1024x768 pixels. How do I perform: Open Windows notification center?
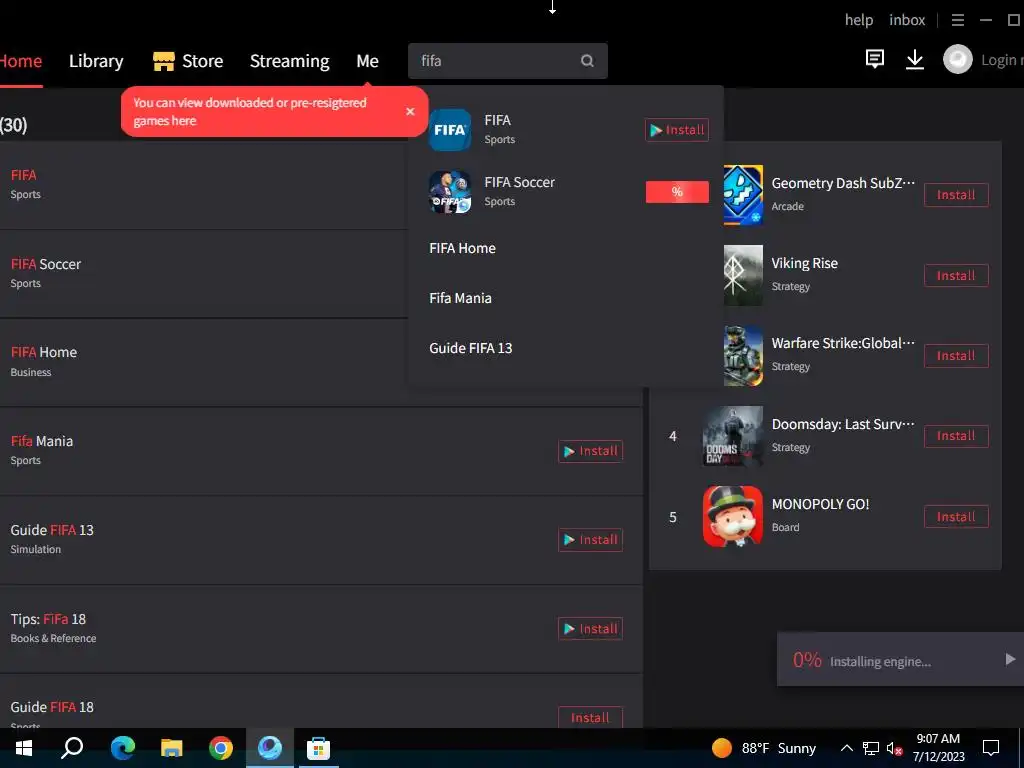coord(991,748)
